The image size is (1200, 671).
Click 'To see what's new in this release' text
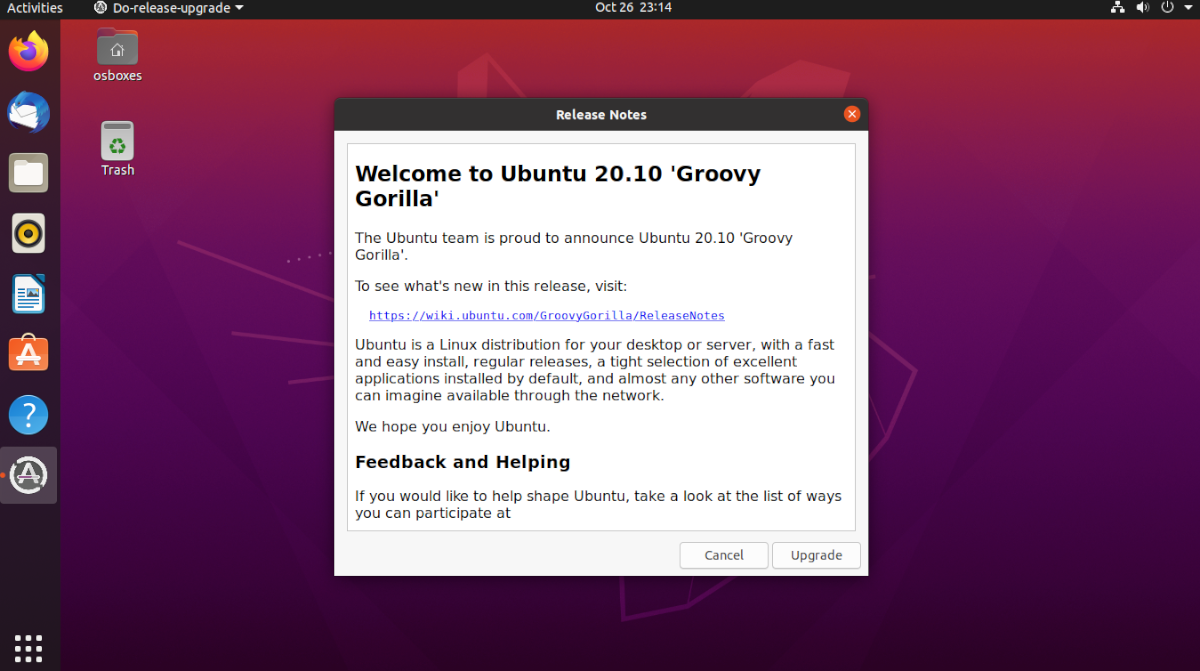[491, 286]
